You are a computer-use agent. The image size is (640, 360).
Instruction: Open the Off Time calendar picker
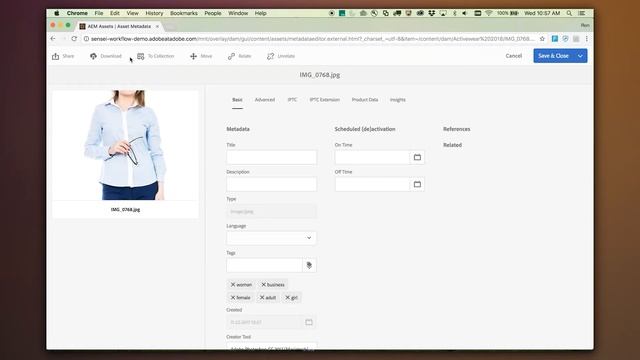pos(417,184)
